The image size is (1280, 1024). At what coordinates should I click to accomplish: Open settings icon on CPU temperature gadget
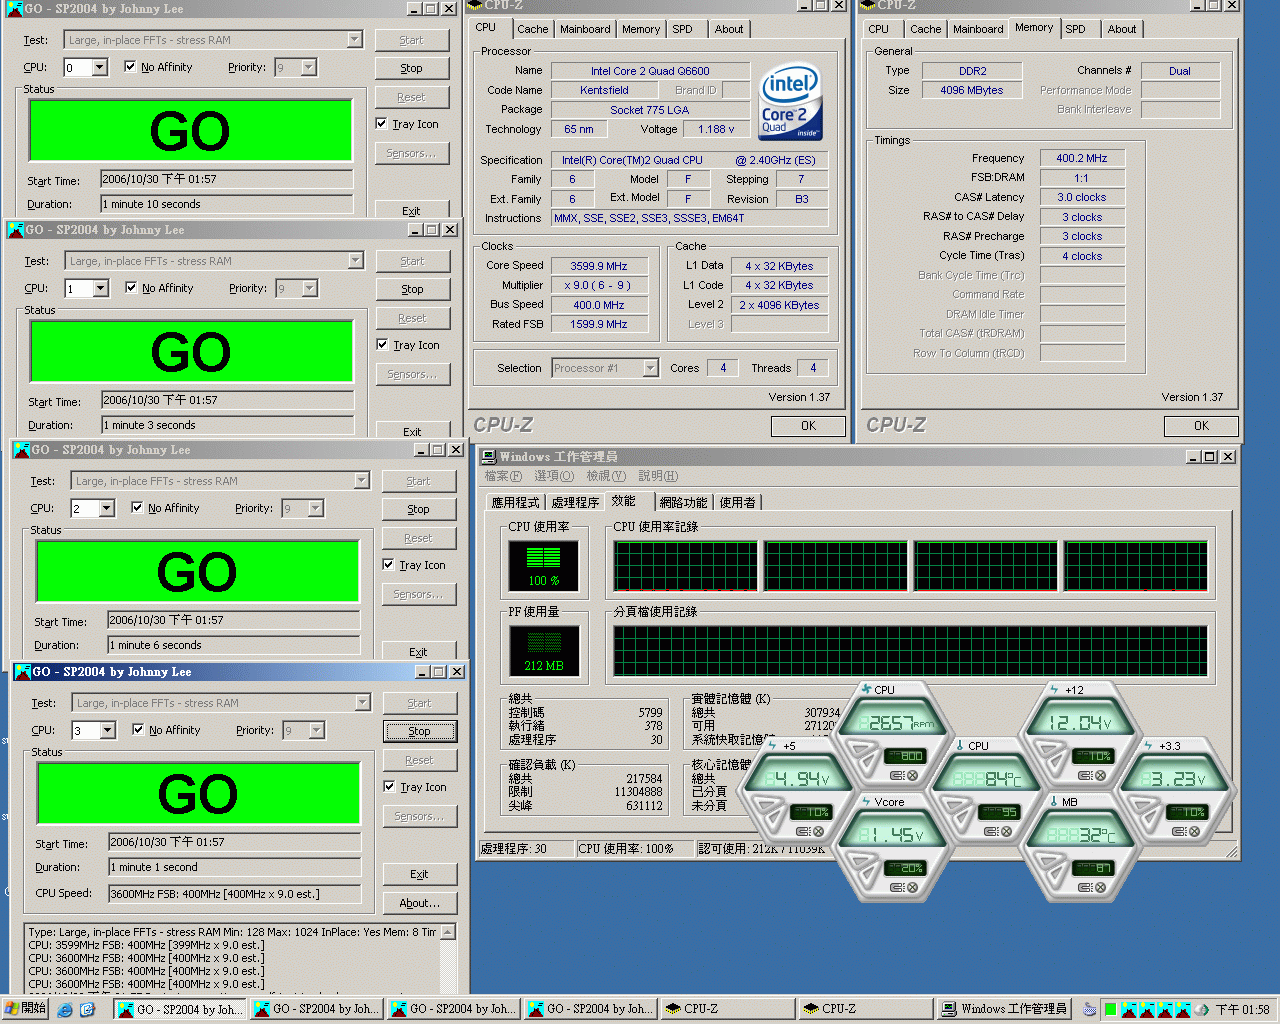[x=991, y=831]
